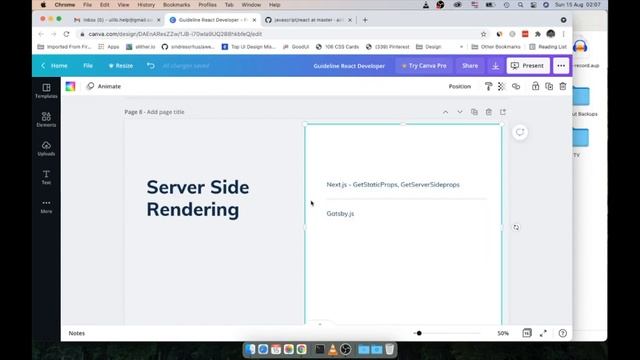The width and height of the screenshot is (640, 360).
Task: Select the Gatsby.js text line
Action: point(340,213)
